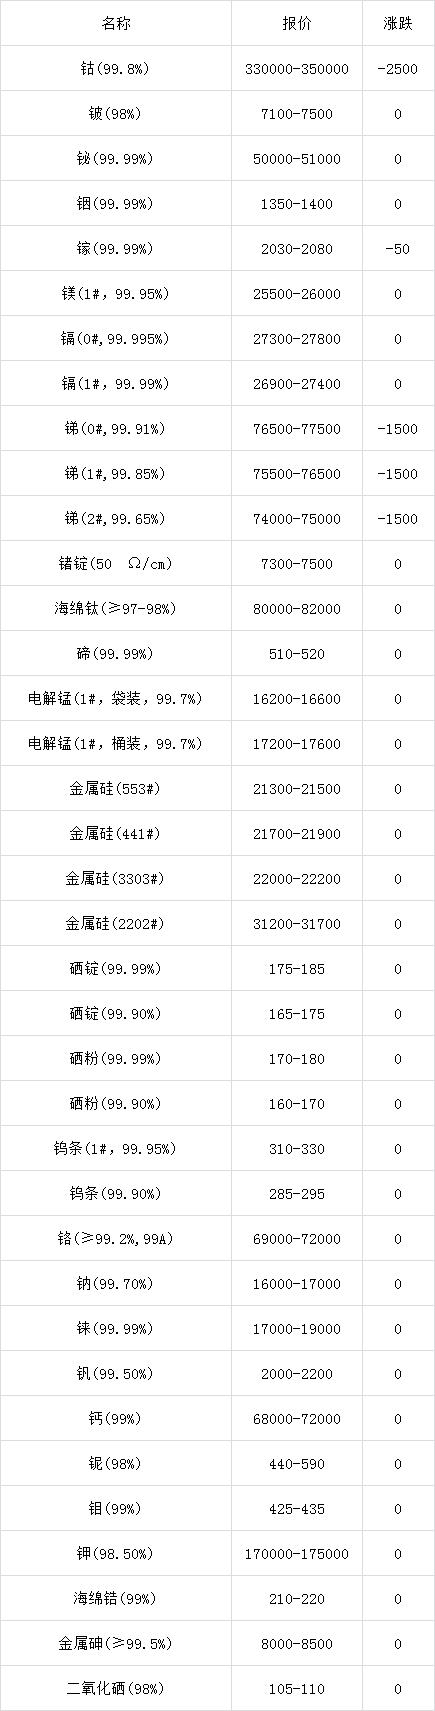Click 海绵钛(≥97-98%) row name

(x=116, y=609)
